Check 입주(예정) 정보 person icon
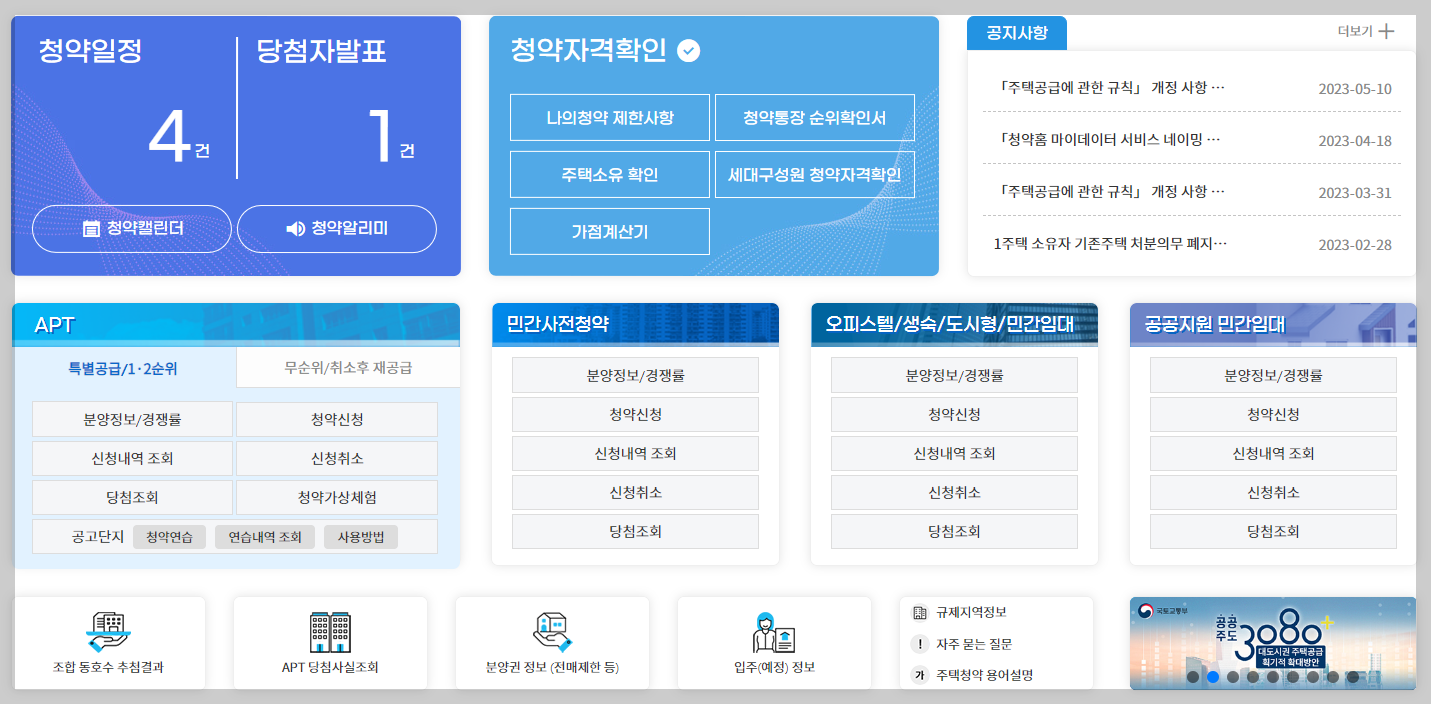Viewport: 1431px width, 704px height. (774, 643)
